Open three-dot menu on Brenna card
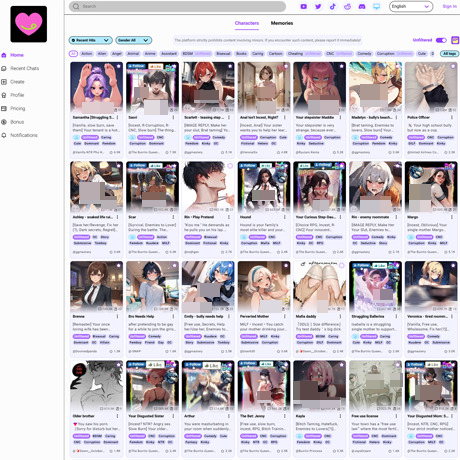Viewport: 460px width, 460px height. pyautogui.click(x=117, y=316)
